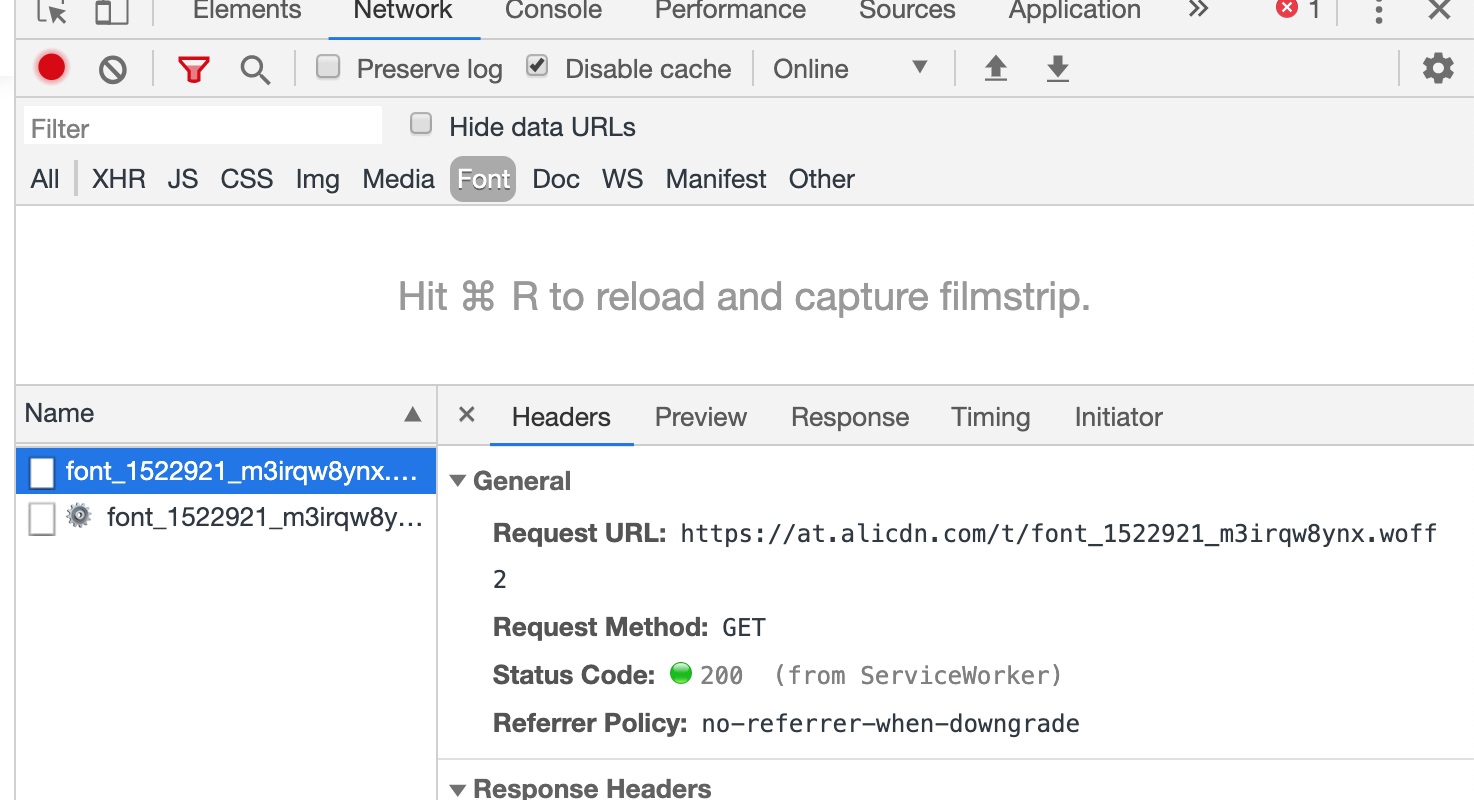Open the DevTools three-dot menu

click(x=1379, y=11)
